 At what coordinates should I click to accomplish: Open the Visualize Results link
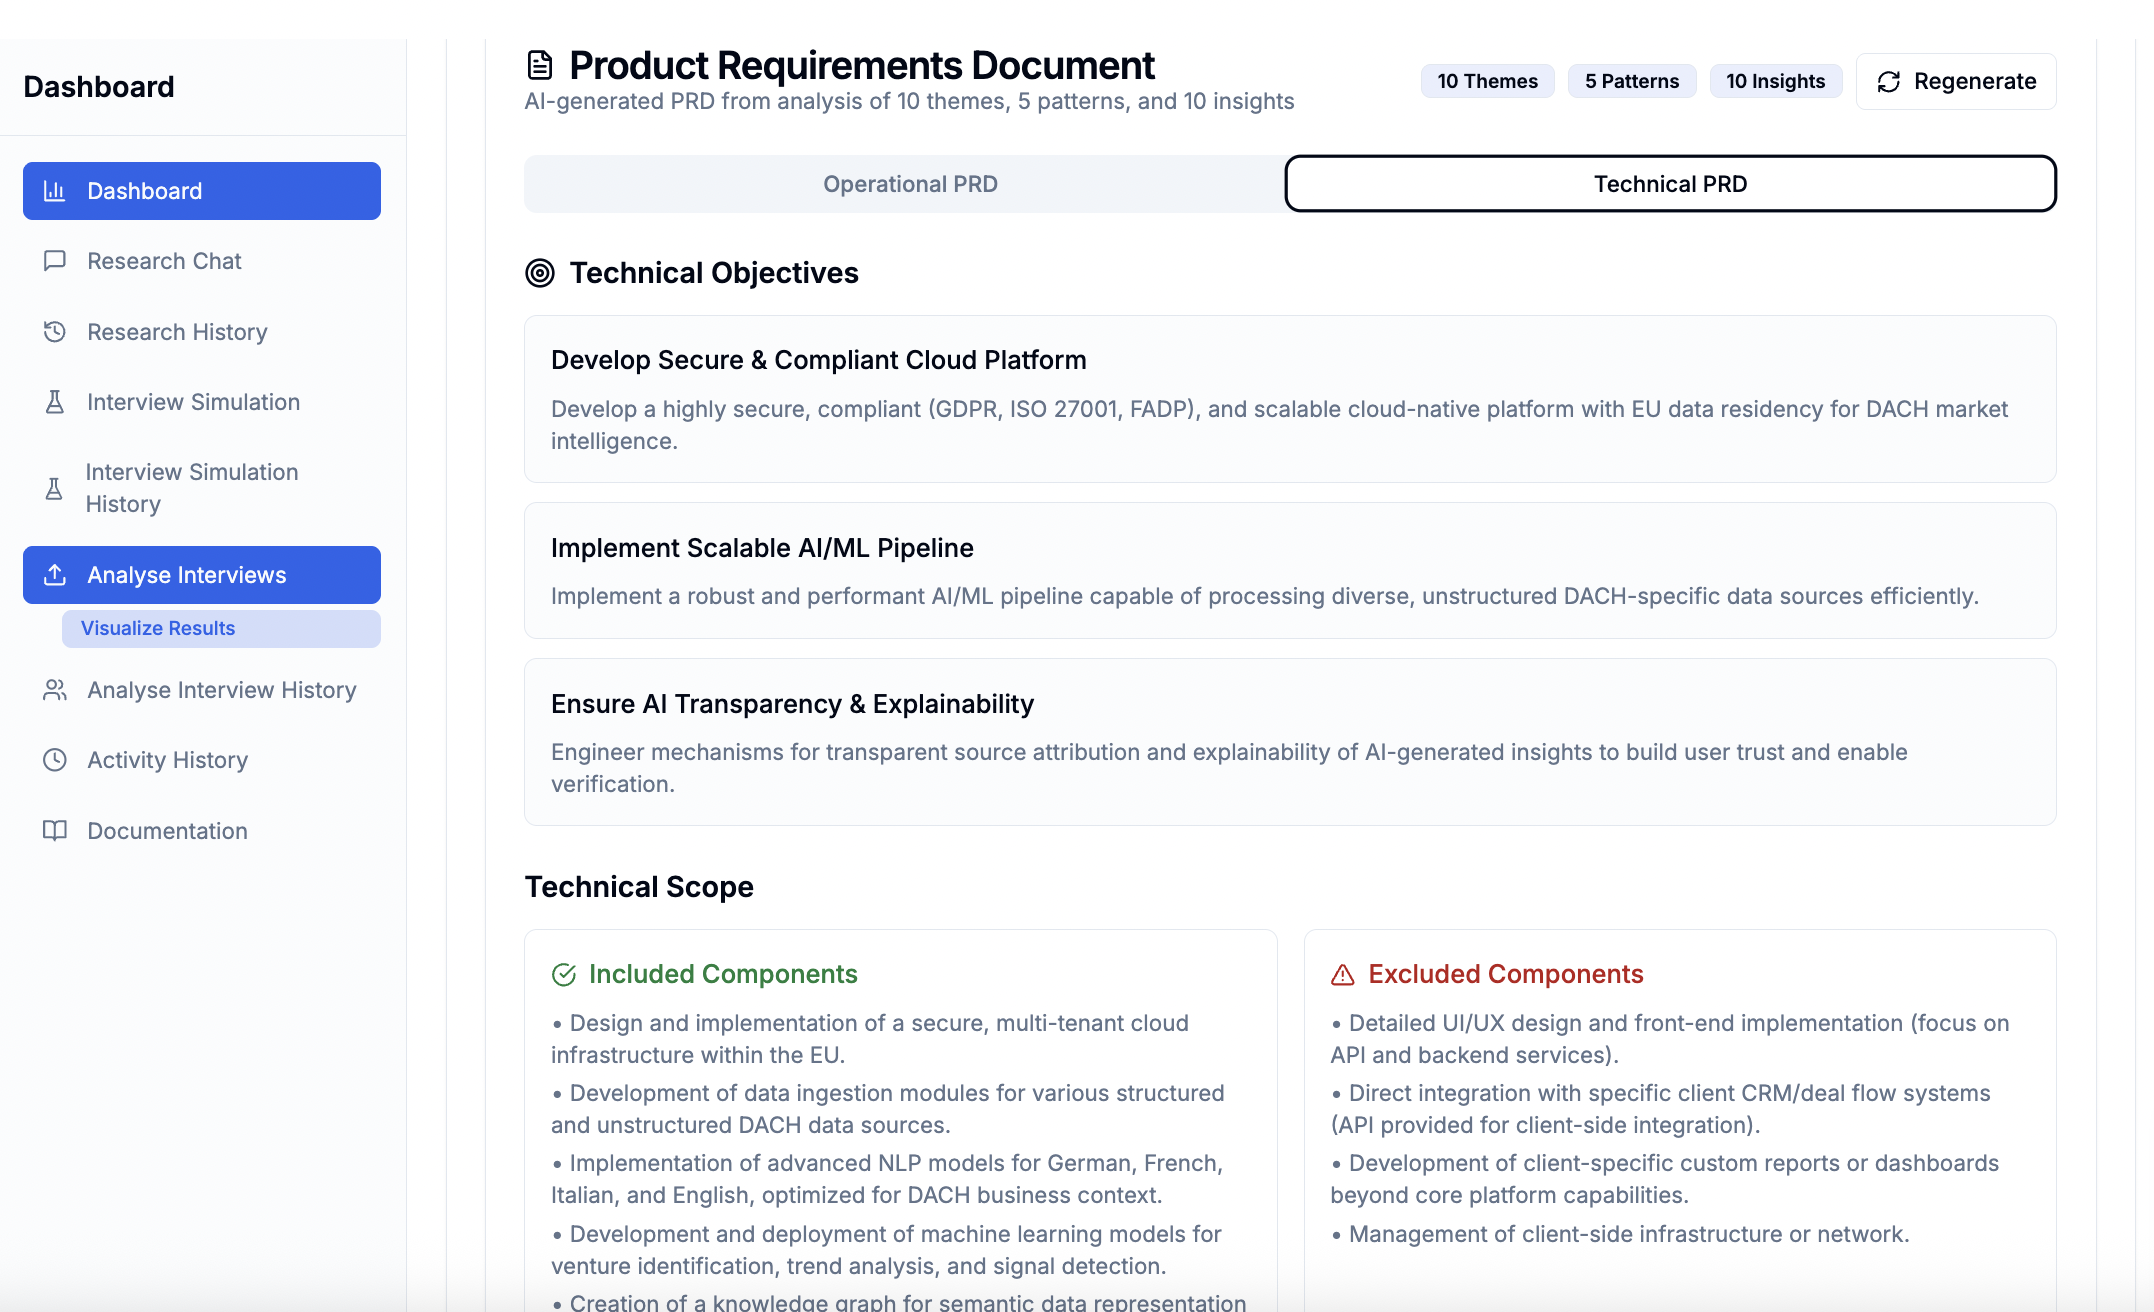[x=157, y=628]
